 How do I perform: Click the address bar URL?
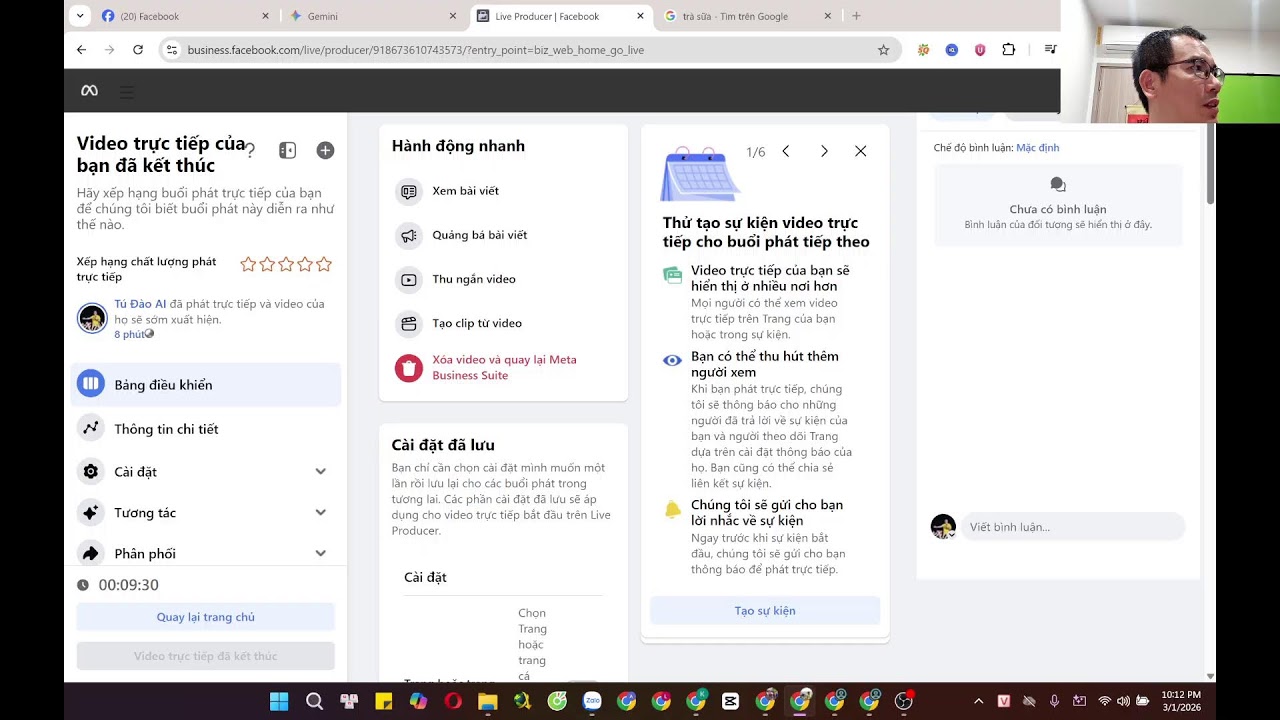pos(416,50)
